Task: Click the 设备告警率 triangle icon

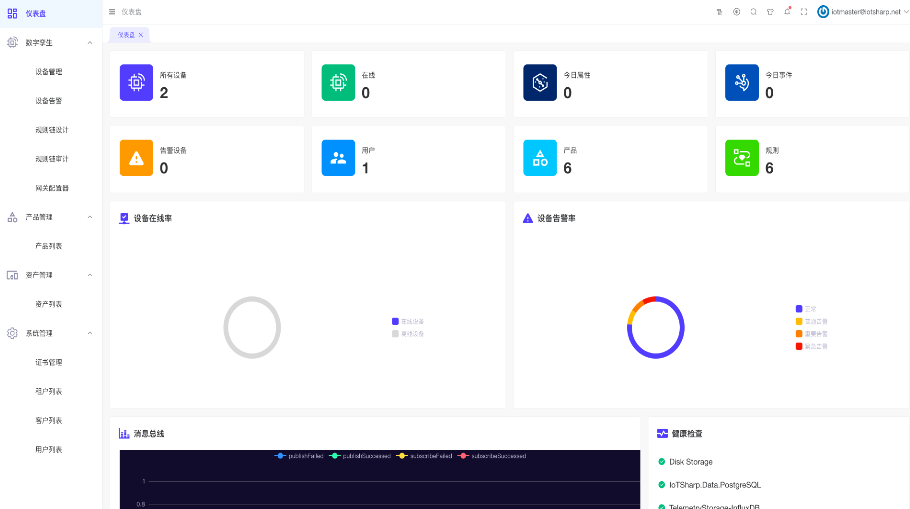Action: (x=528, y=218)
